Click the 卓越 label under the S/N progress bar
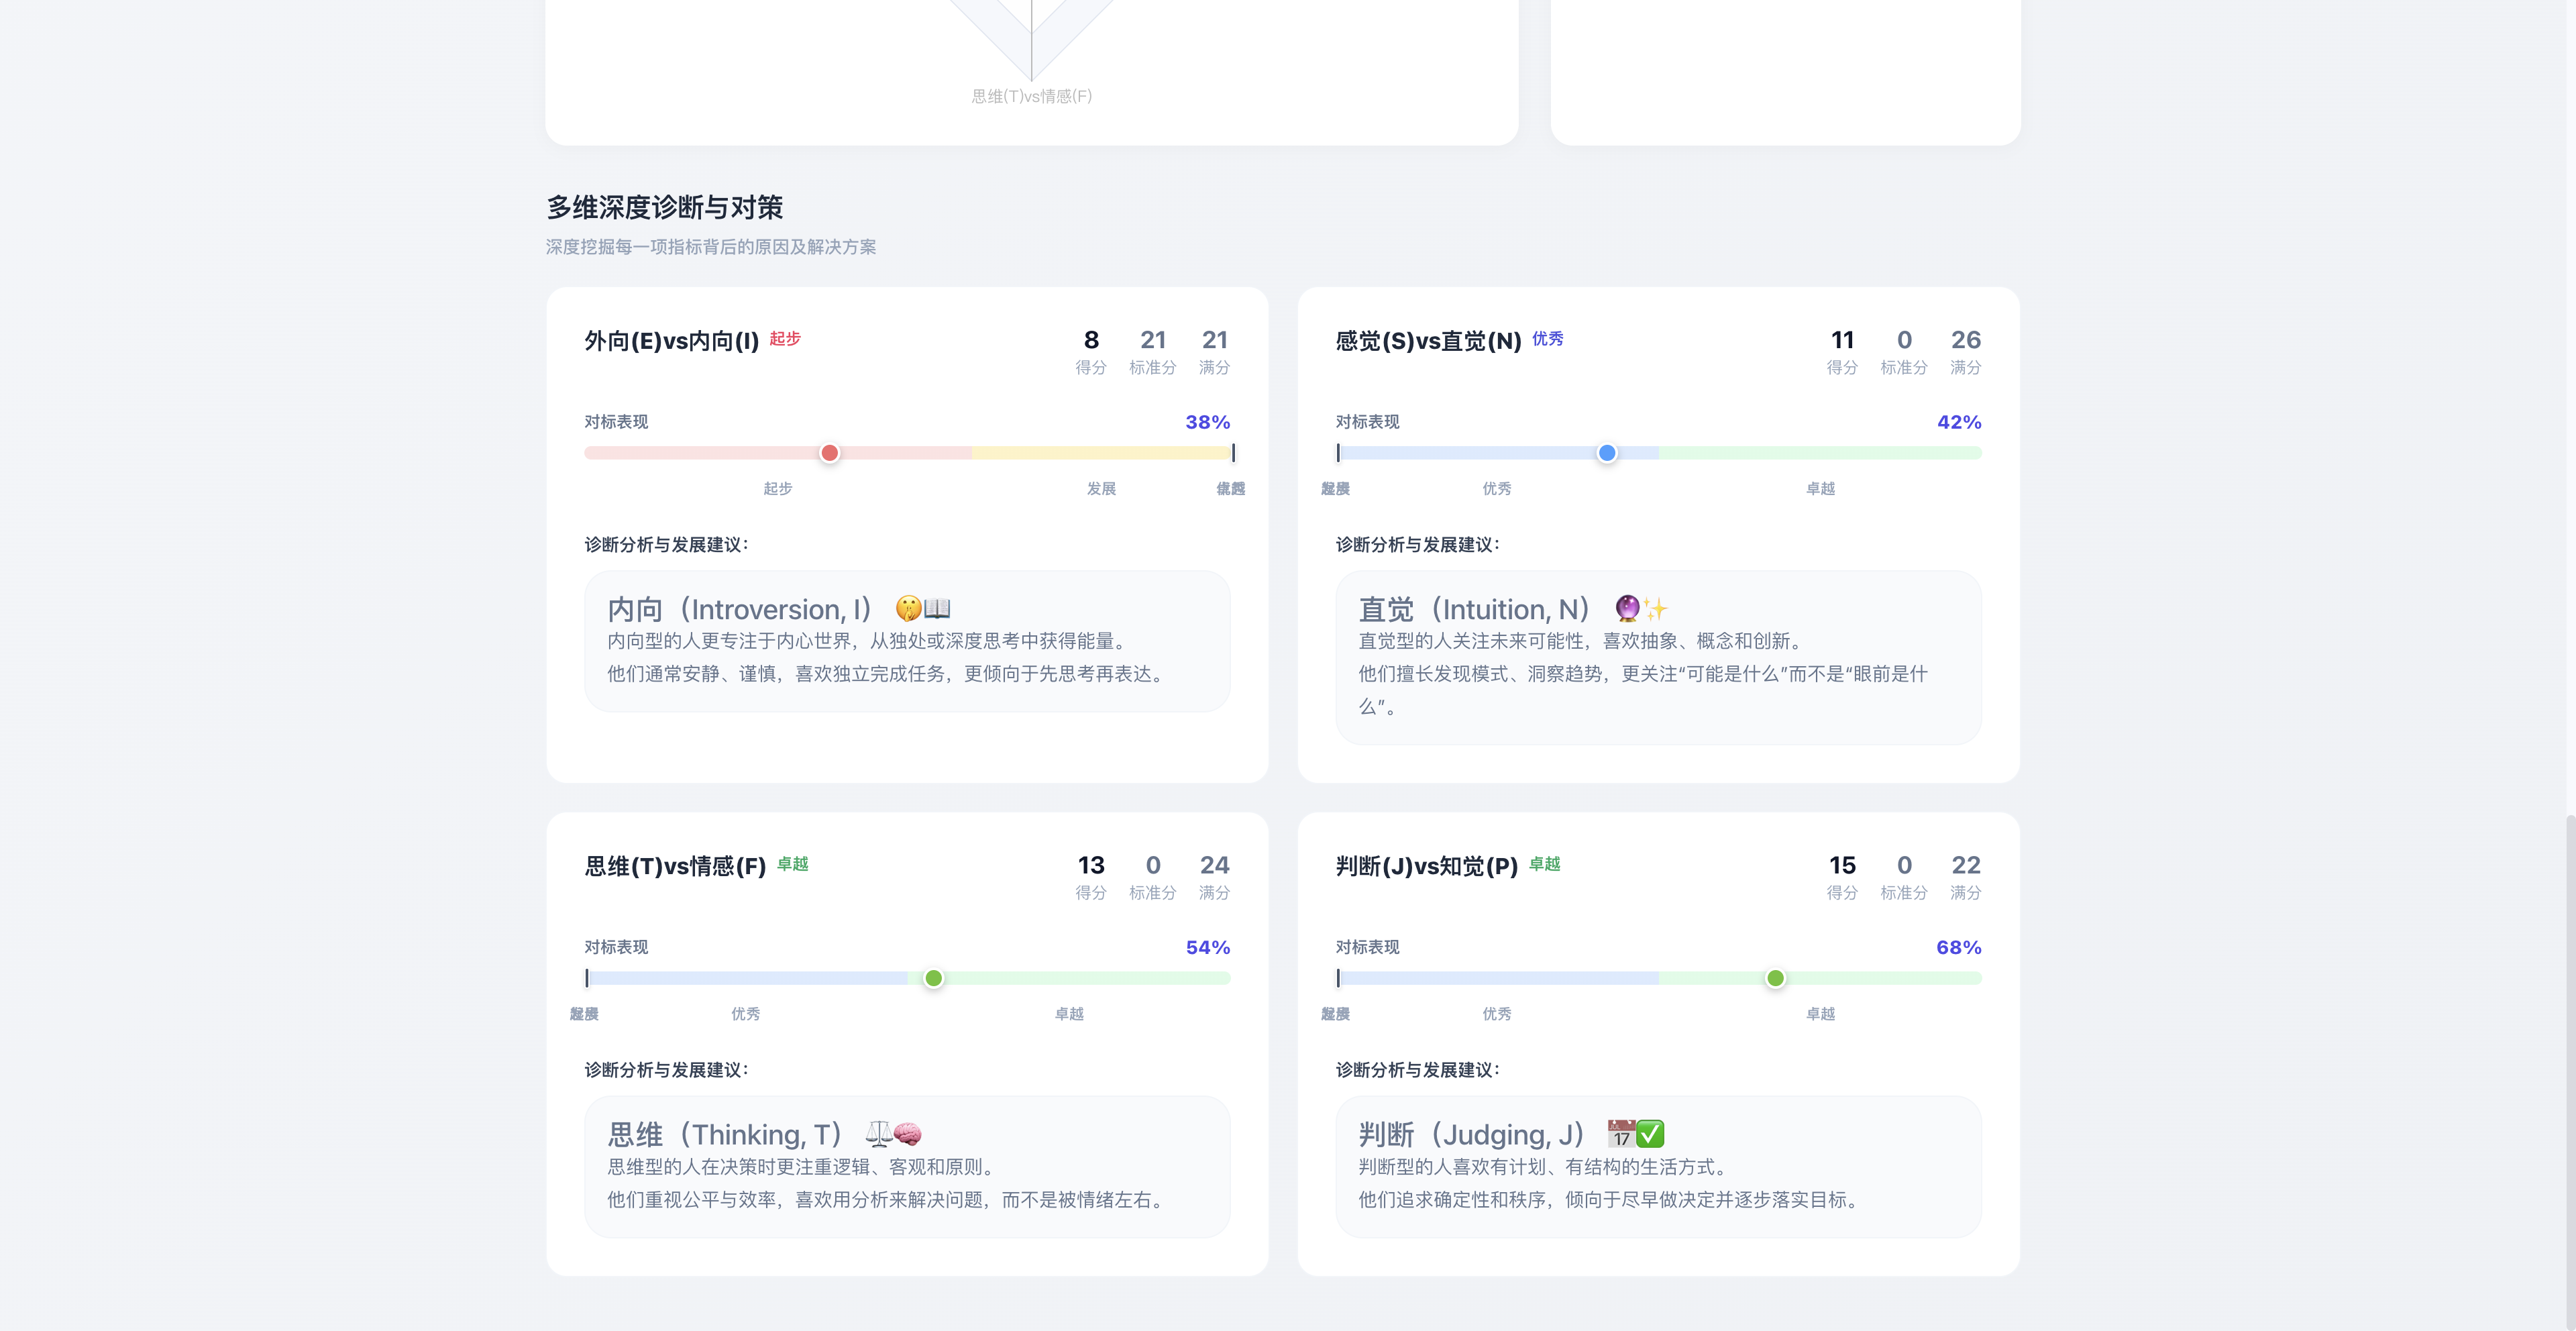2576x1331 pixels. click(x=1820, y=488)
